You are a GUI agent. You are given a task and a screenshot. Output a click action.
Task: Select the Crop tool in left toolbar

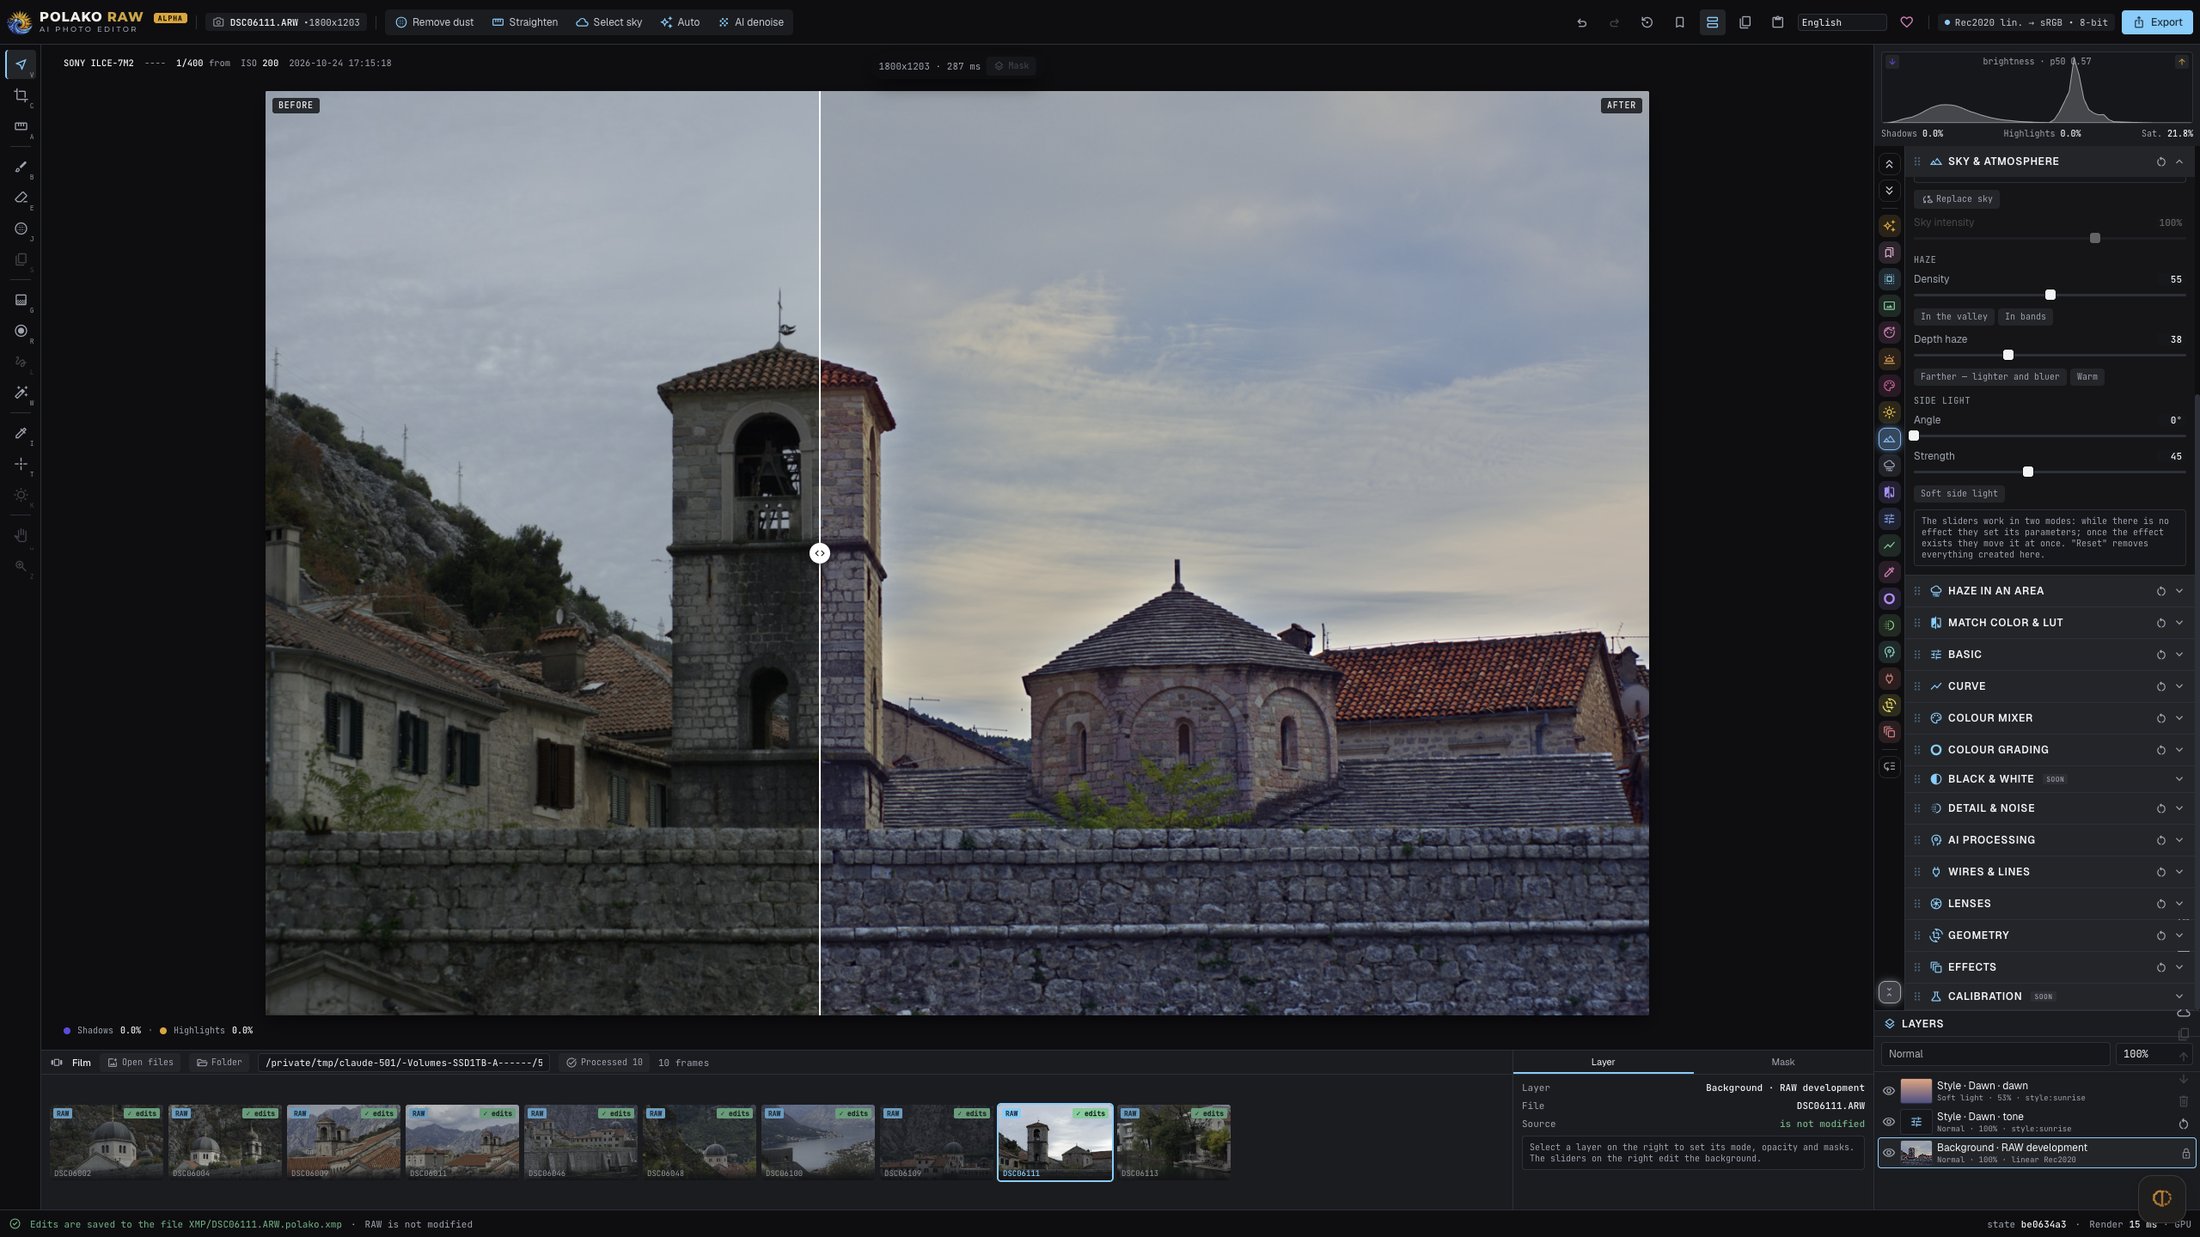[20, 96]
